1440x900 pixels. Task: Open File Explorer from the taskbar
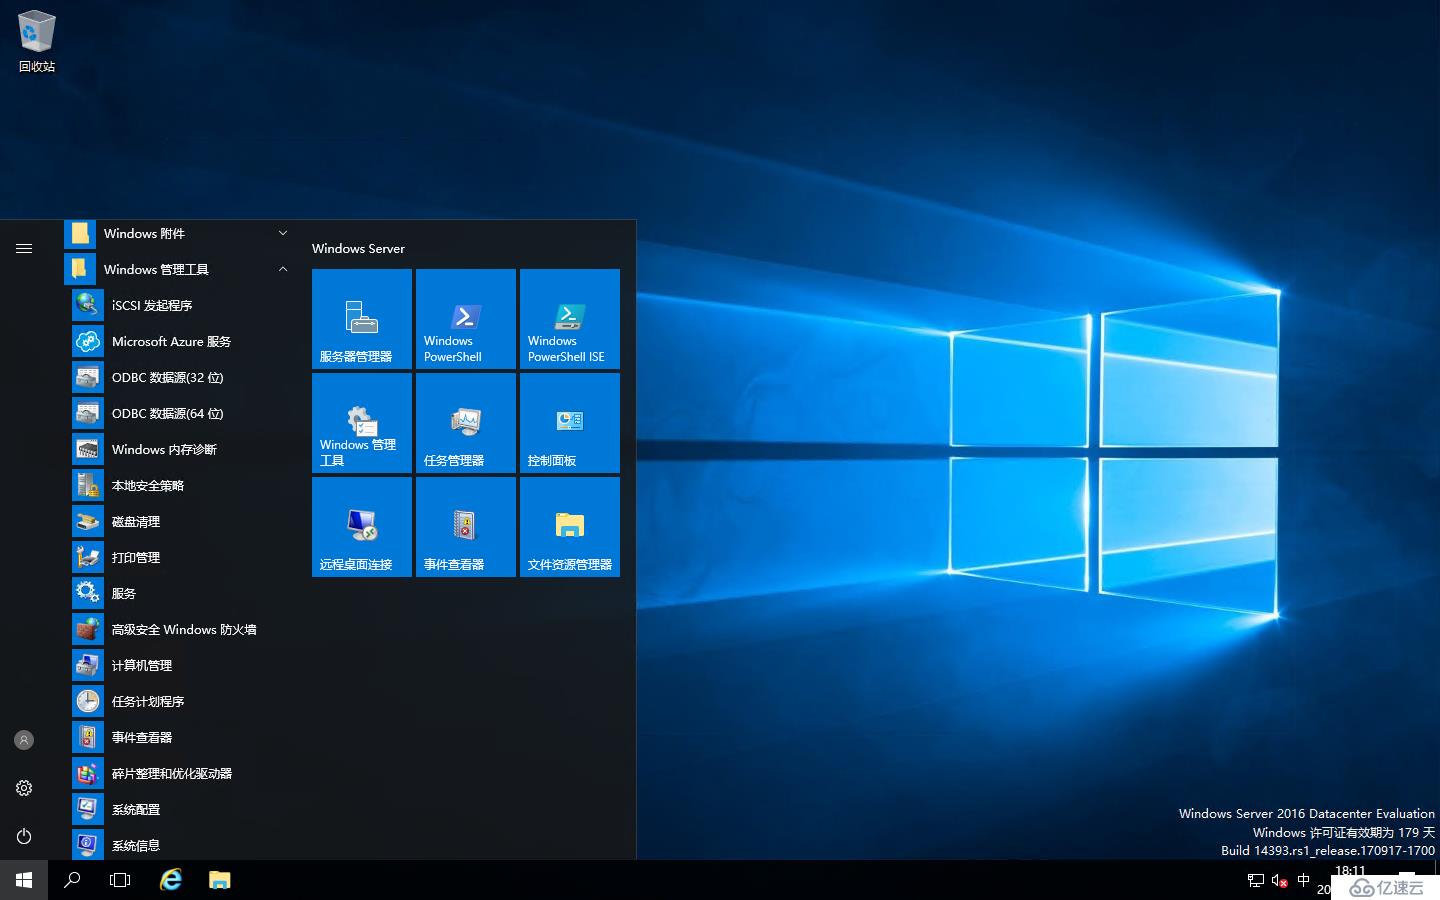pyautogui.click(x=219, y=880)
